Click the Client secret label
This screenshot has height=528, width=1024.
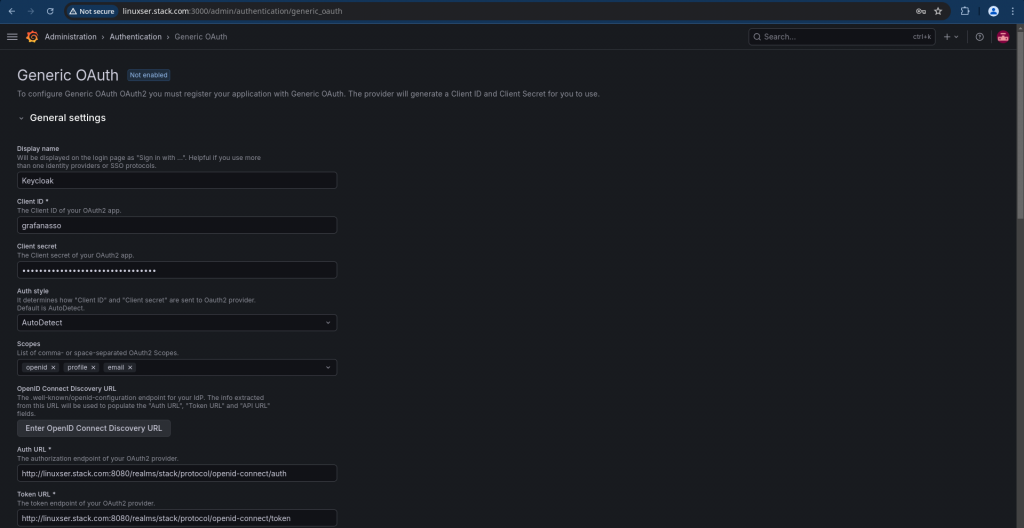click(37, 246)
